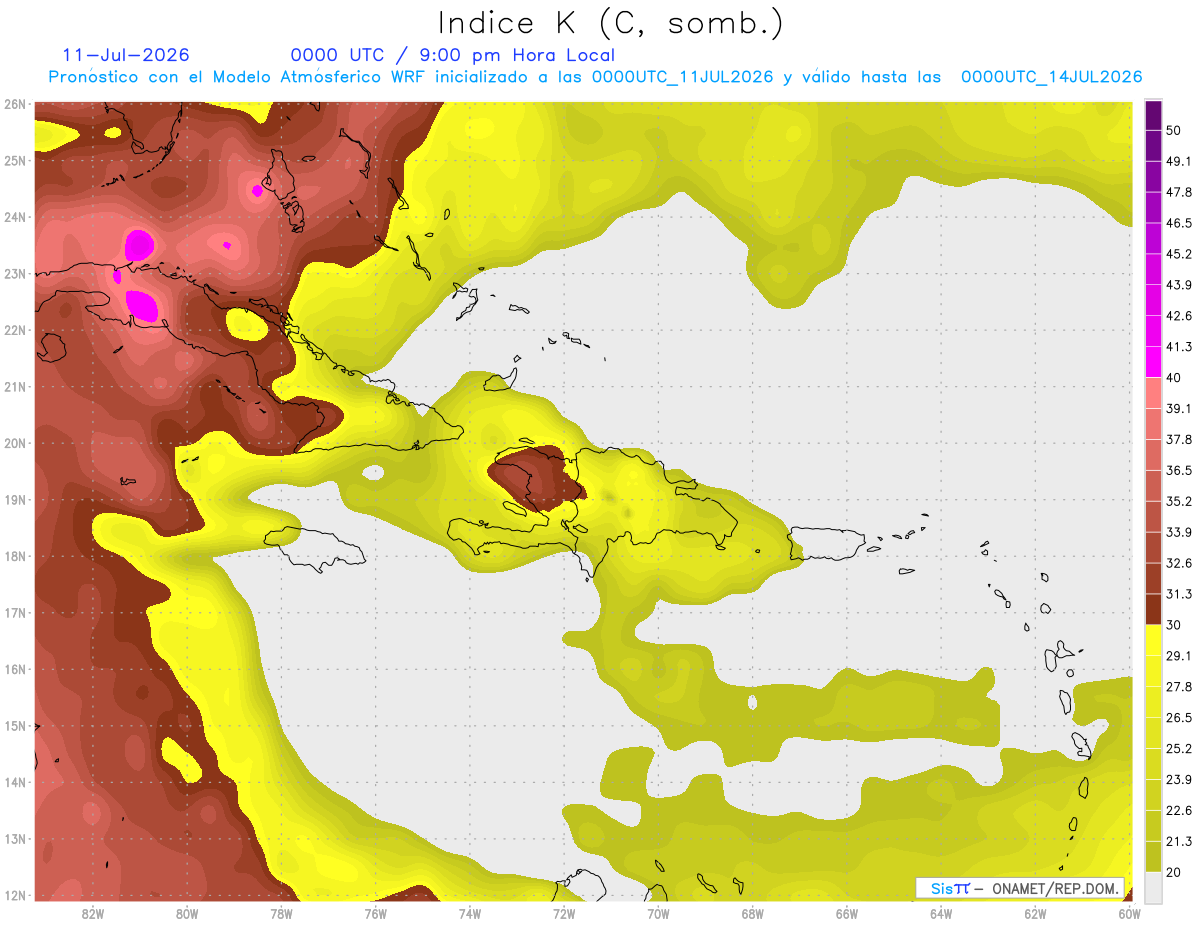Click the "43.9" color bar label
This screenshot has width=1200, height=927.
click(1180, 285)
